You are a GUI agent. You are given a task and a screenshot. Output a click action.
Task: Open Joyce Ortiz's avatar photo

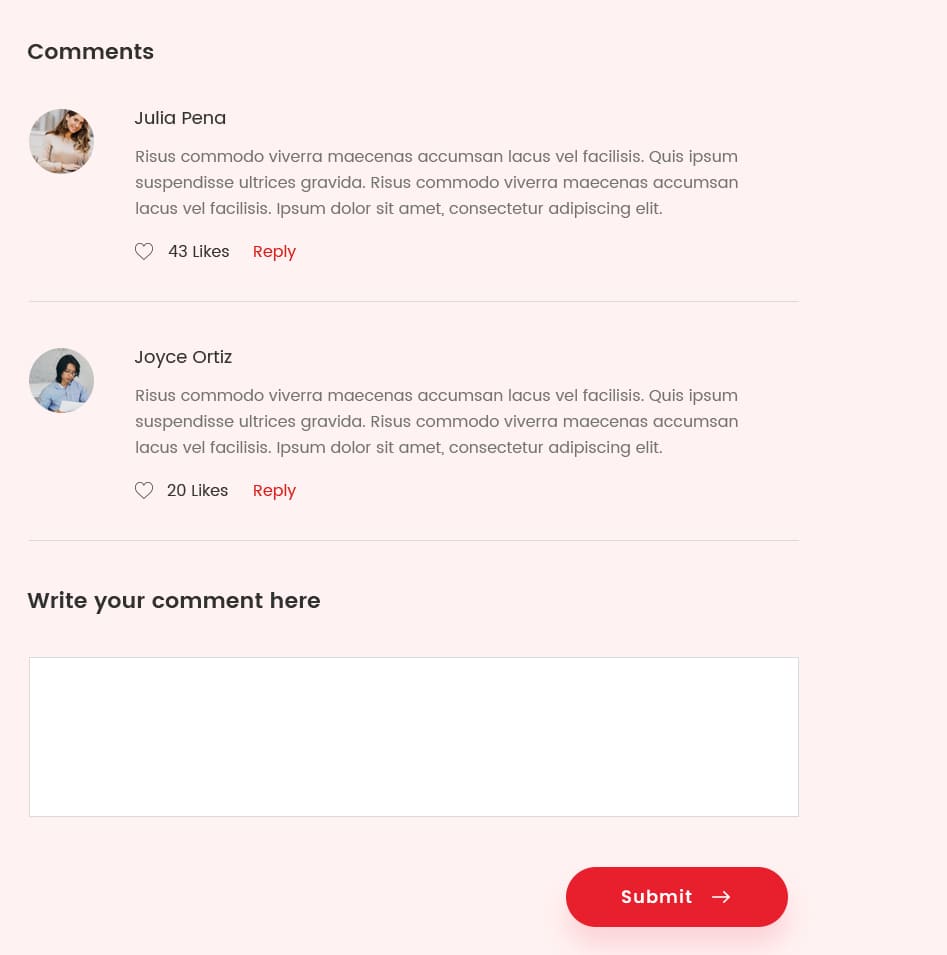tap(62, 380)
